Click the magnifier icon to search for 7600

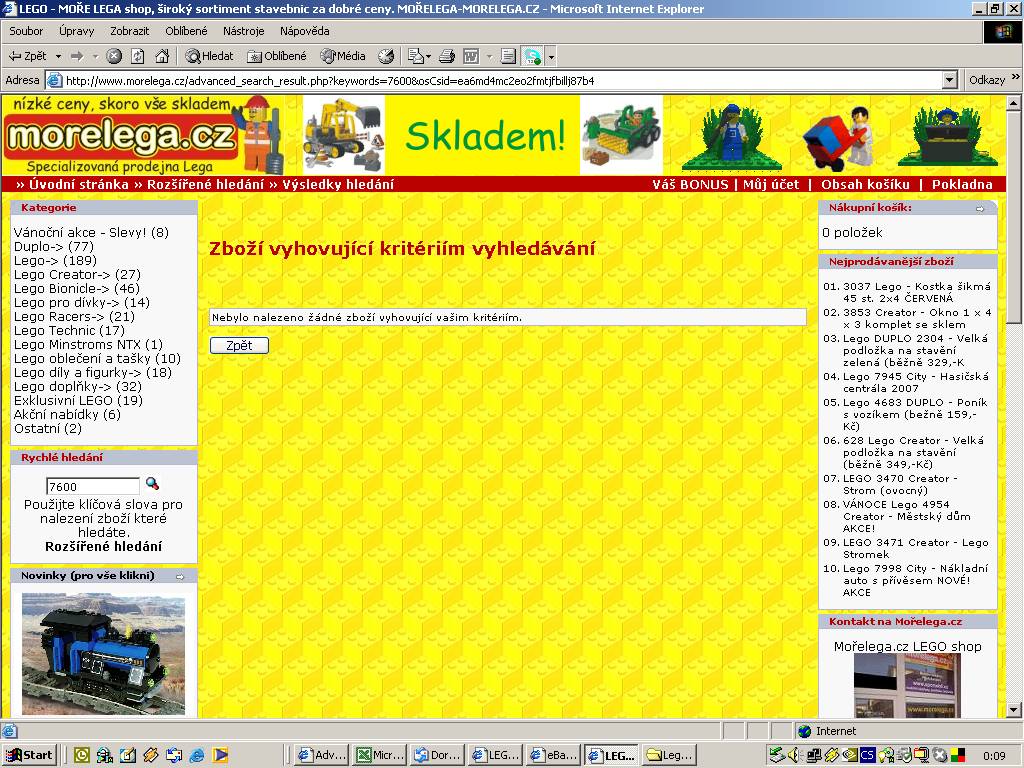(x=153, y=485)
